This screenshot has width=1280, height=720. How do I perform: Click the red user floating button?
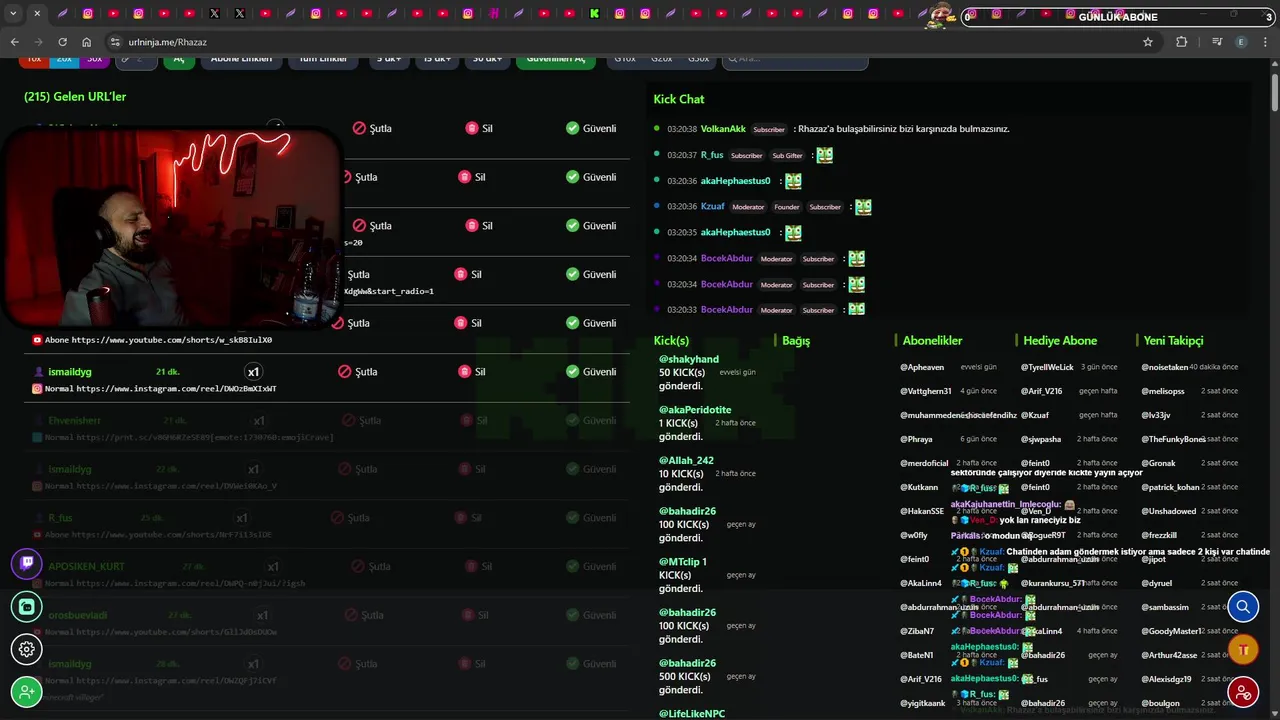coord(1243,692)
